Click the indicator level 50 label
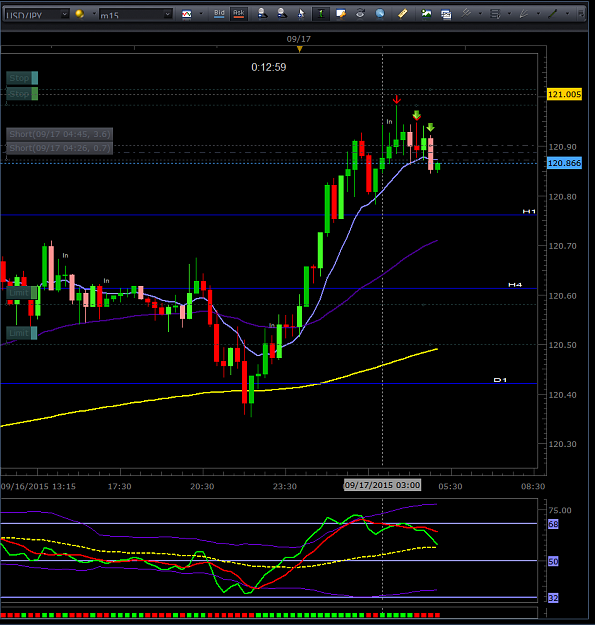The image size is (595, 625). [x=553, y=562]
